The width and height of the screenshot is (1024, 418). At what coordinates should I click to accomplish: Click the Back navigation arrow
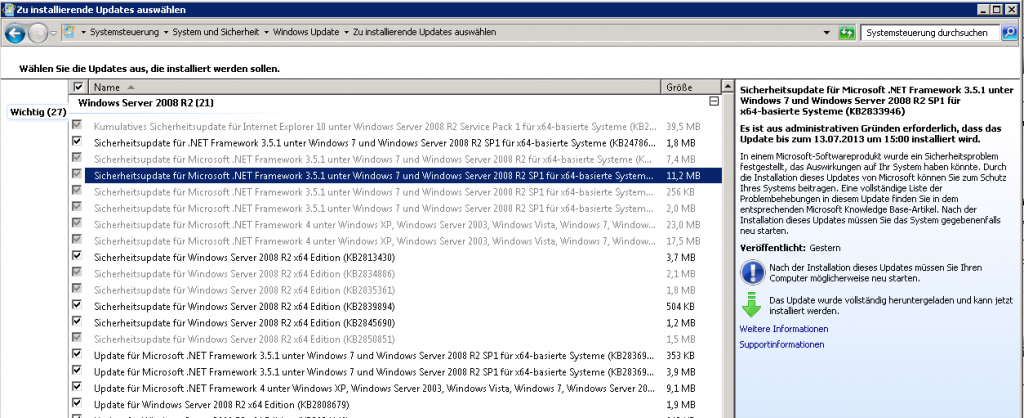click(15, 33)
